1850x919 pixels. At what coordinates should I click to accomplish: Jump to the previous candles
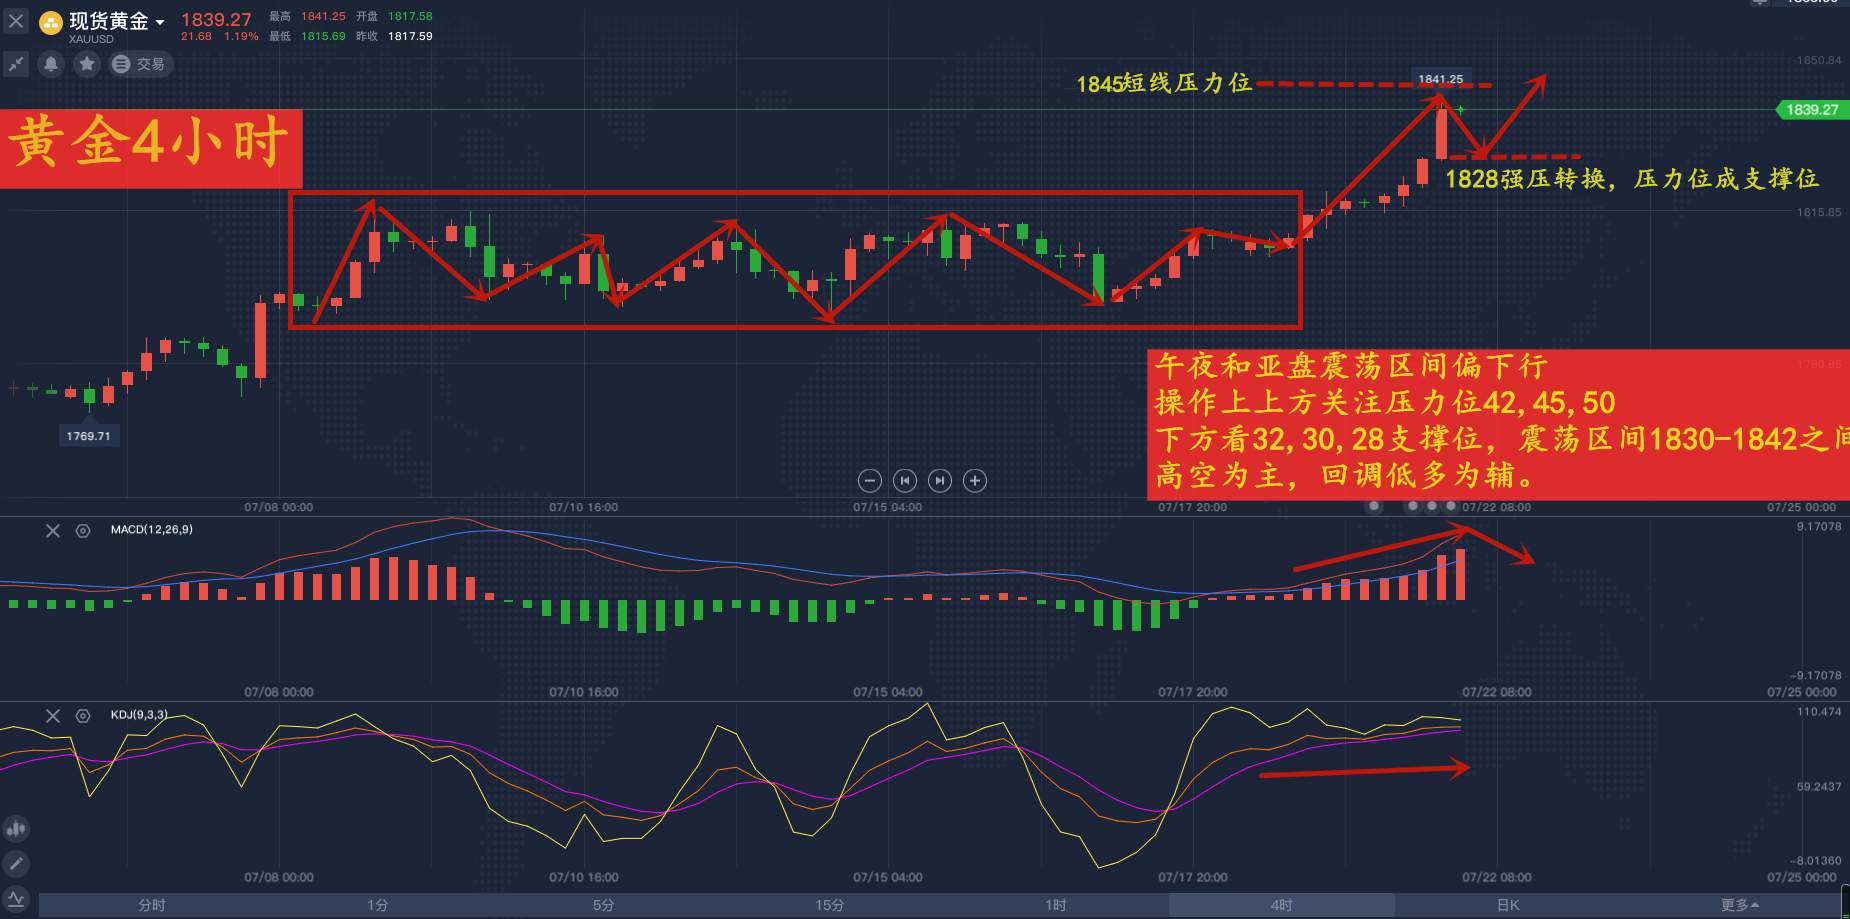point(905,481)
